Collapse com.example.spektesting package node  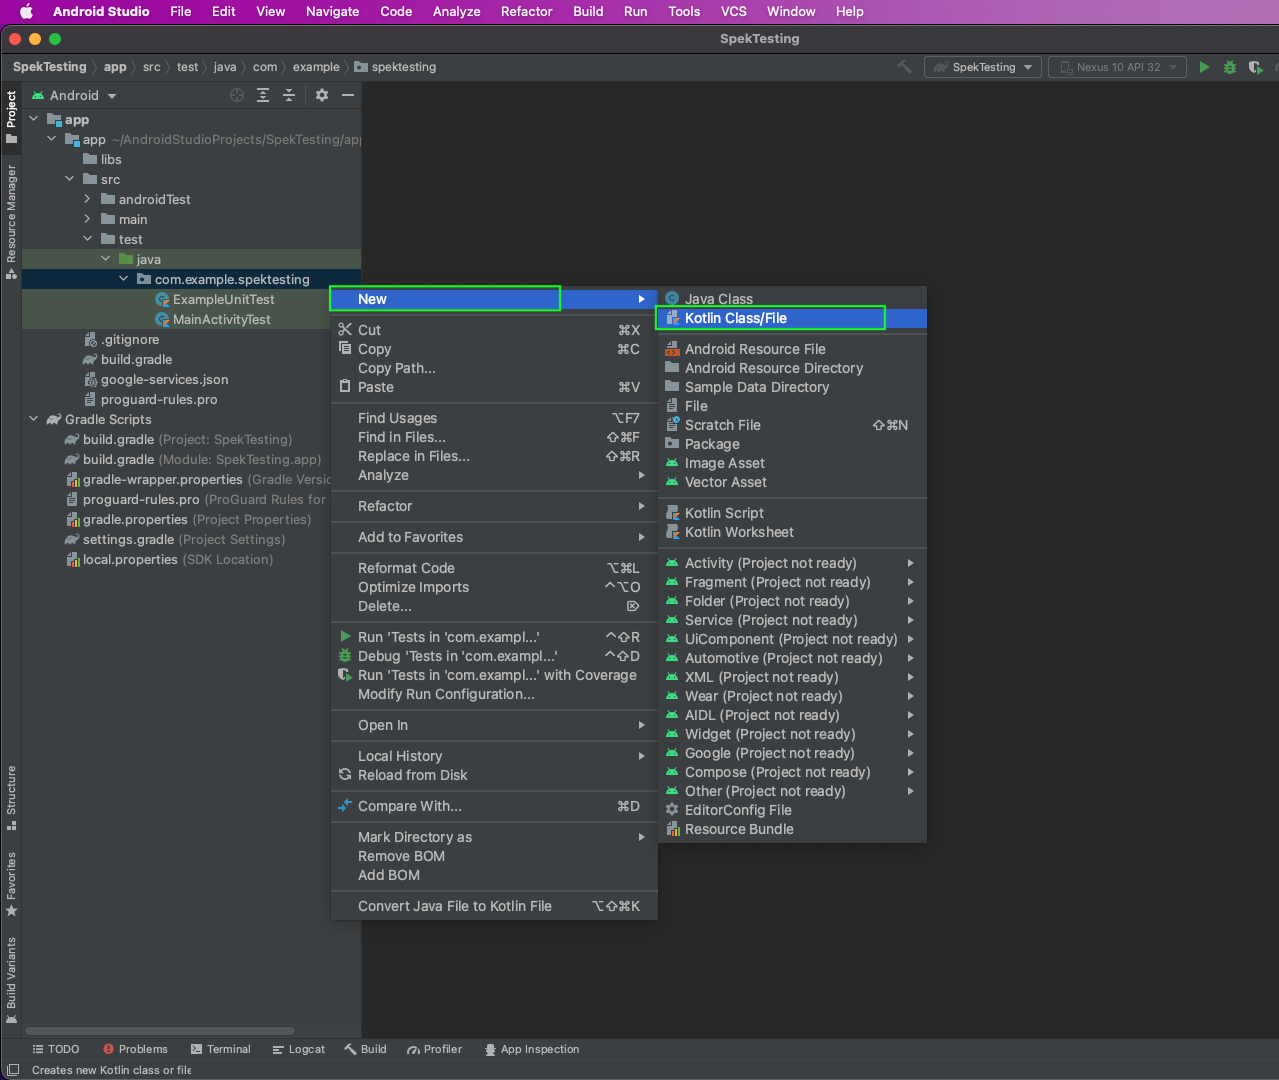click(123, 279)
